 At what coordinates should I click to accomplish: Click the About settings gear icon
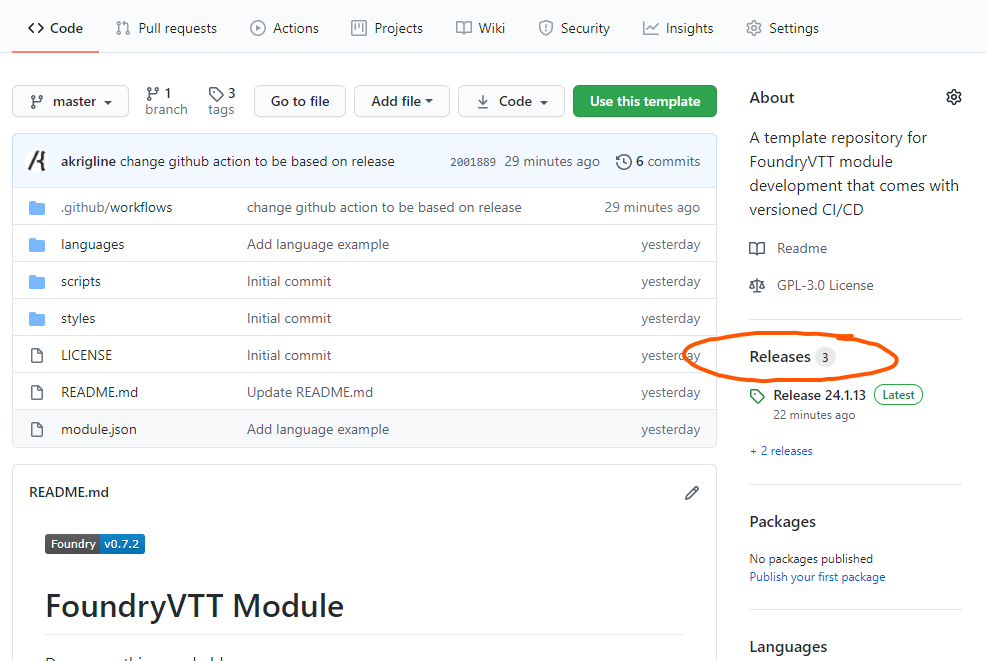[954, 97]
